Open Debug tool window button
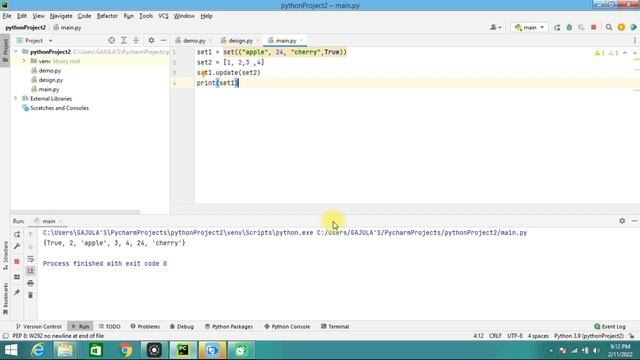 pyautogui.click(x=182, y=327)
